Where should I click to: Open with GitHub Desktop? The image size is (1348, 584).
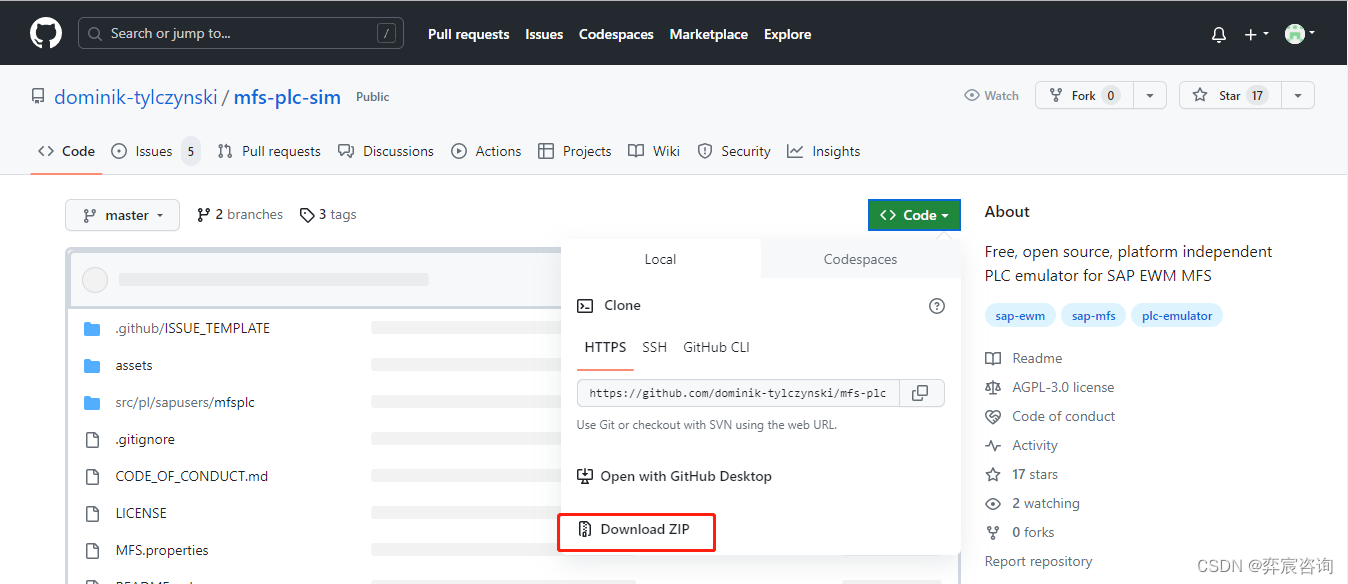click(674, 477)
